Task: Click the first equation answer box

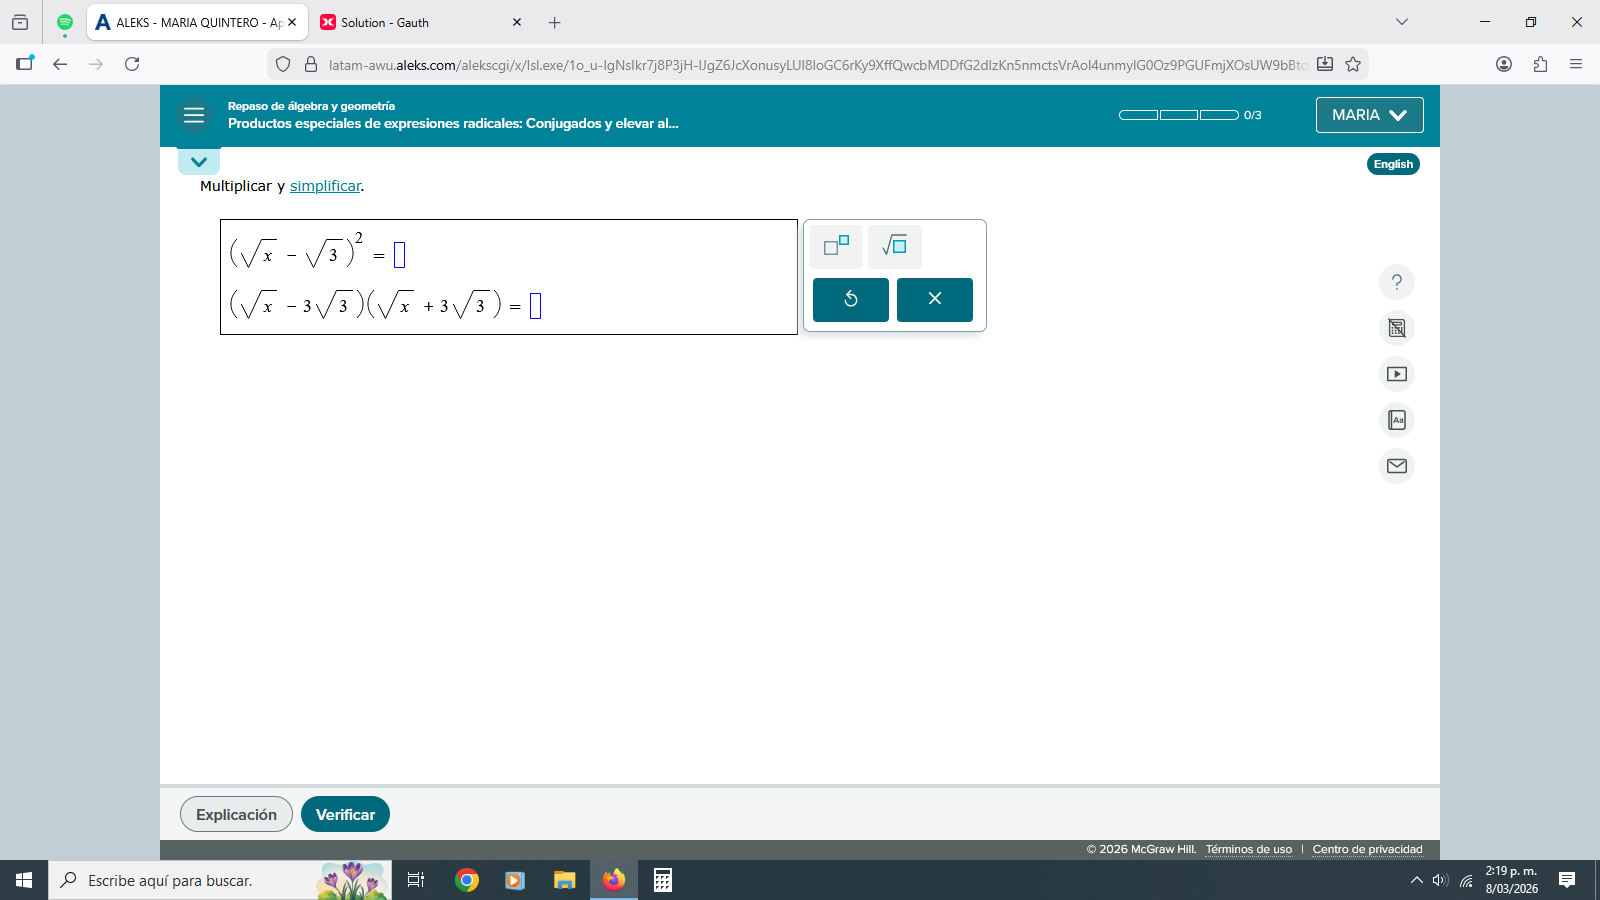Action: [x=399, y=255]
